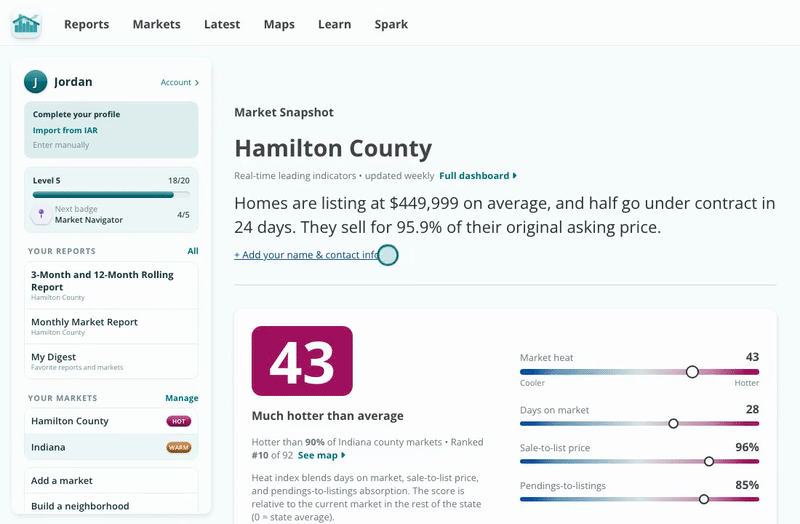Image resolution: width=800 pixels, height=524 pixels.
Task: Click the Days on market slider handle
Action: coord(673,423)
